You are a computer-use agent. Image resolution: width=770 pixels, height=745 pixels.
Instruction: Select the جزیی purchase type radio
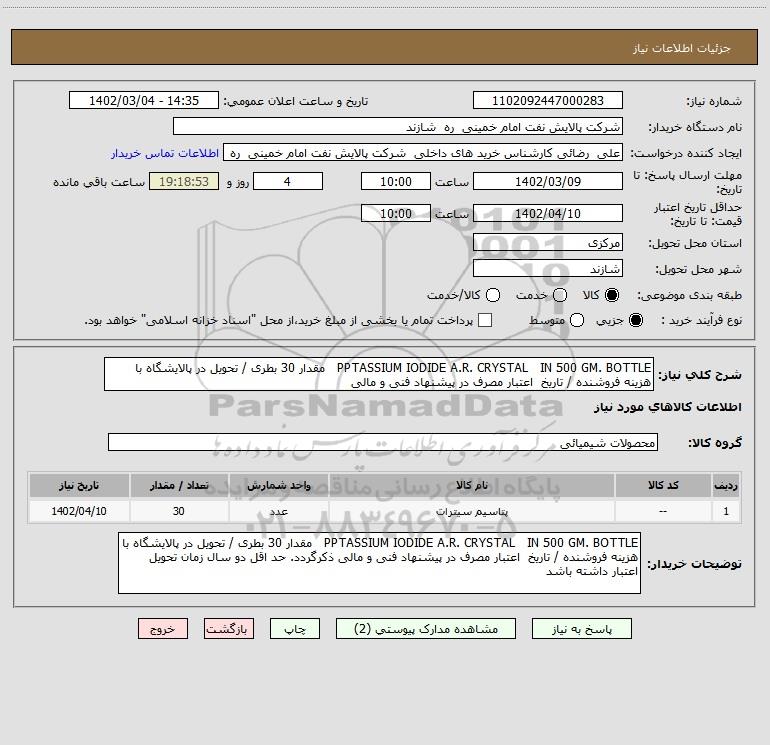click(635, 320)
